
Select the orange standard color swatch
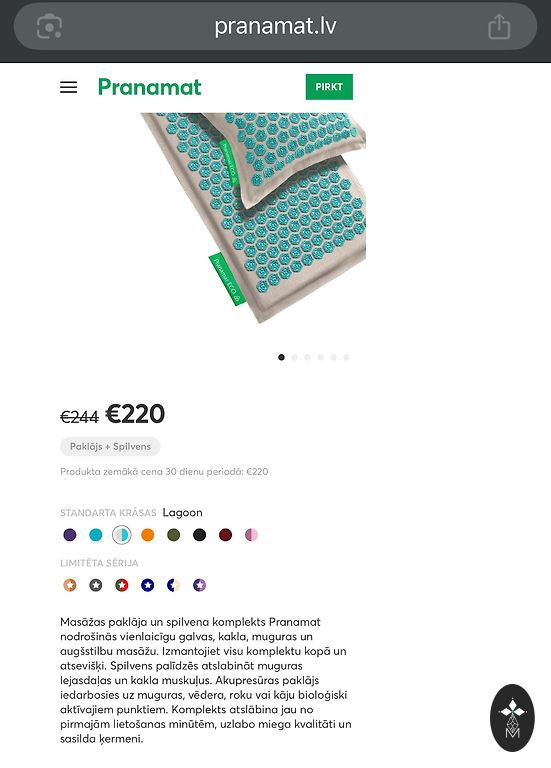click(x=147, y=535)
